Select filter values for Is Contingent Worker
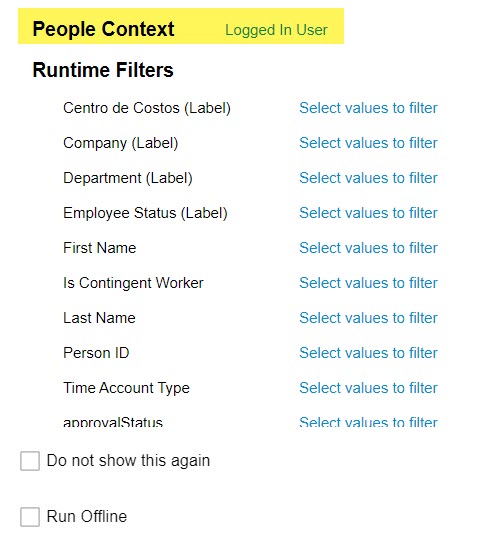Viewport: 486px width, 536px height. coord(368,283)
